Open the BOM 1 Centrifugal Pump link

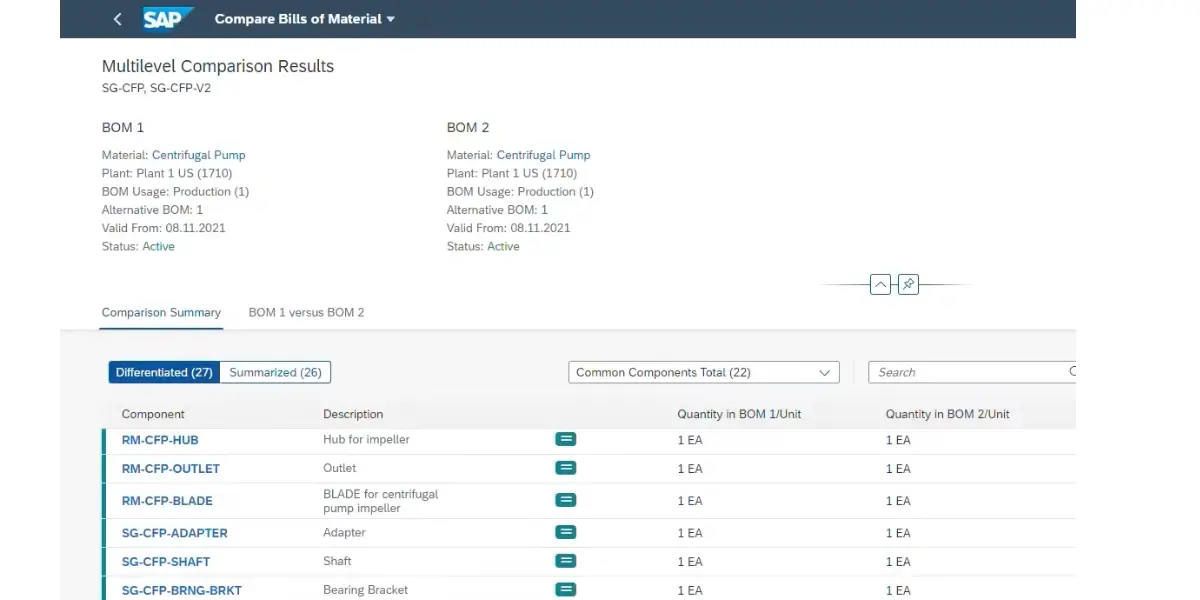pos(198,155)
